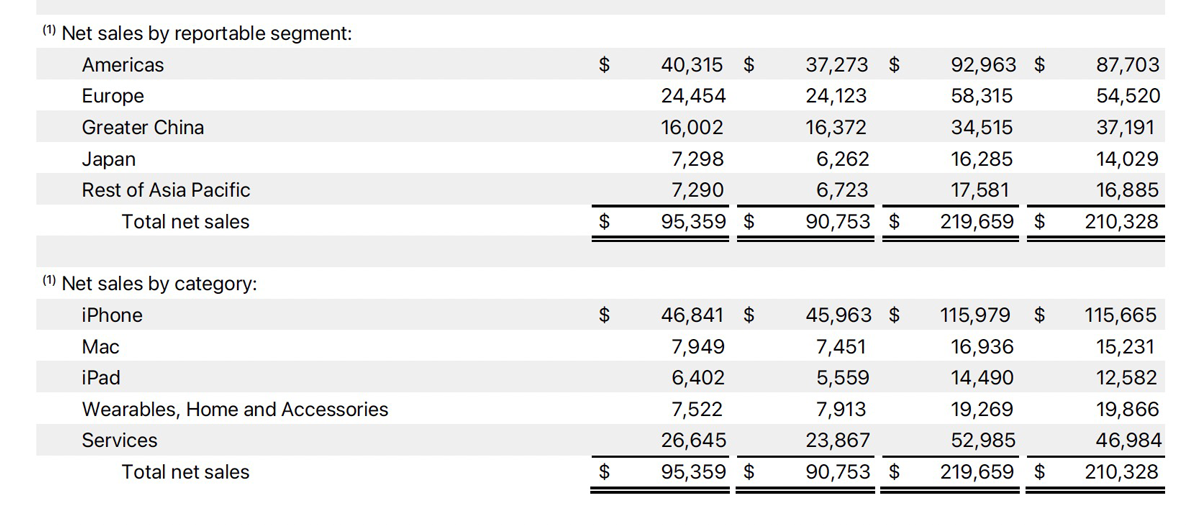Select the Americas value 40,315
Image resolution: width=1200 pixels, height=525 pixels.
point(693,65)
